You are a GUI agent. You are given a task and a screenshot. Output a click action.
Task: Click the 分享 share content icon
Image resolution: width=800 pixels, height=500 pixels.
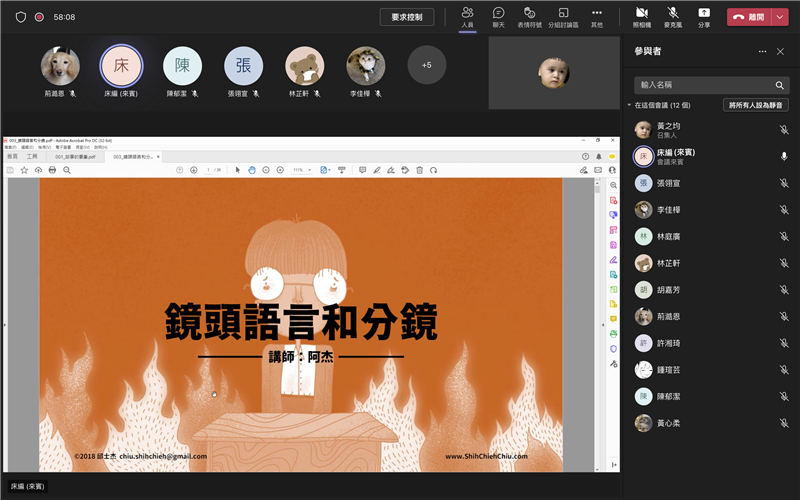704,16
